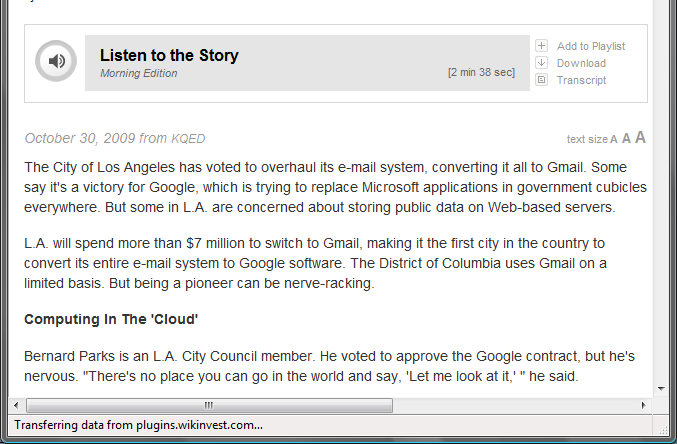
Task: Click the Transcript page icon
Action: pyautogui.click(x=541, y=80)
